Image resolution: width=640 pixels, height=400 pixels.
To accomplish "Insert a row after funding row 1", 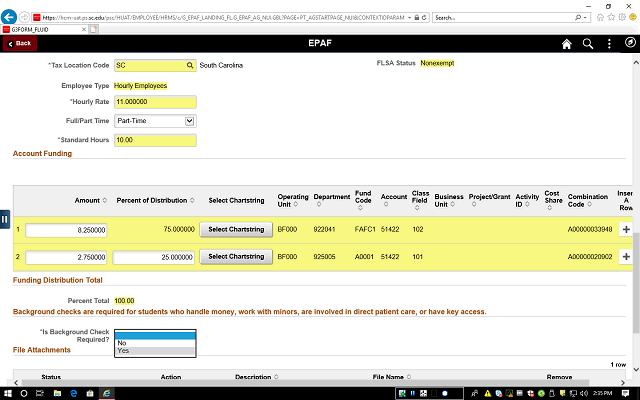I will point(626,229).
